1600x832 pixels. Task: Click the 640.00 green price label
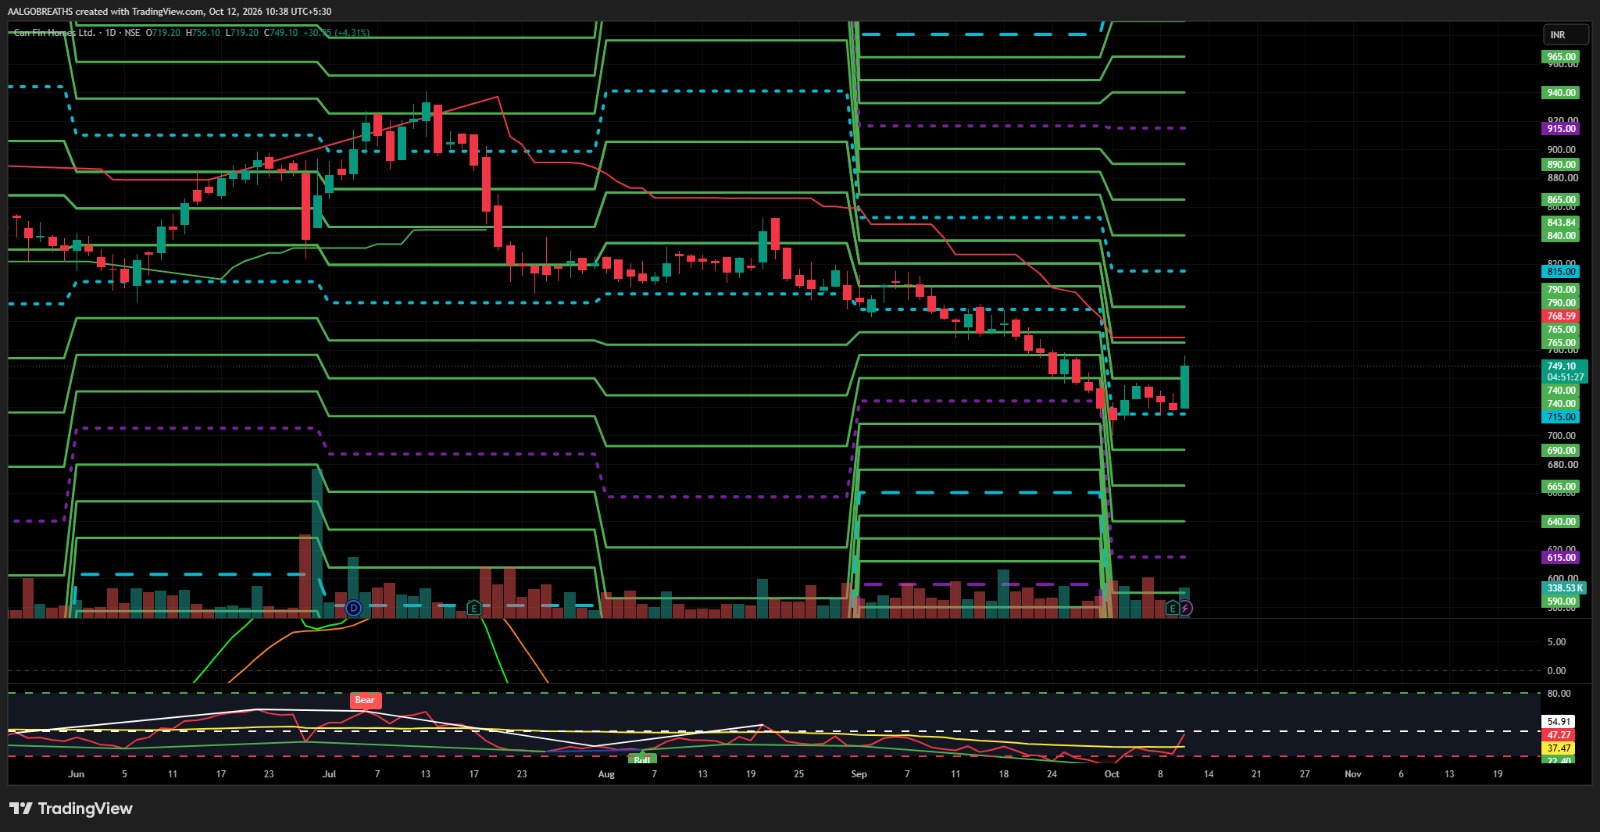[x=1561, y=522]
